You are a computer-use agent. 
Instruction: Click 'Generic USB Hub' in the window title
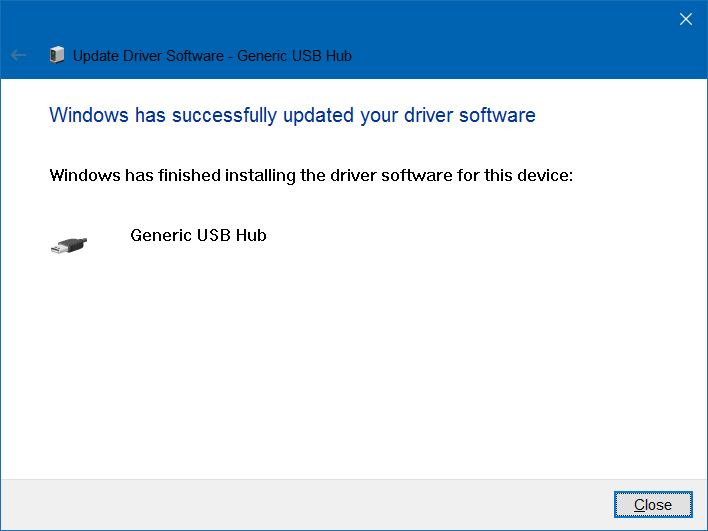[x=296, y=56]
